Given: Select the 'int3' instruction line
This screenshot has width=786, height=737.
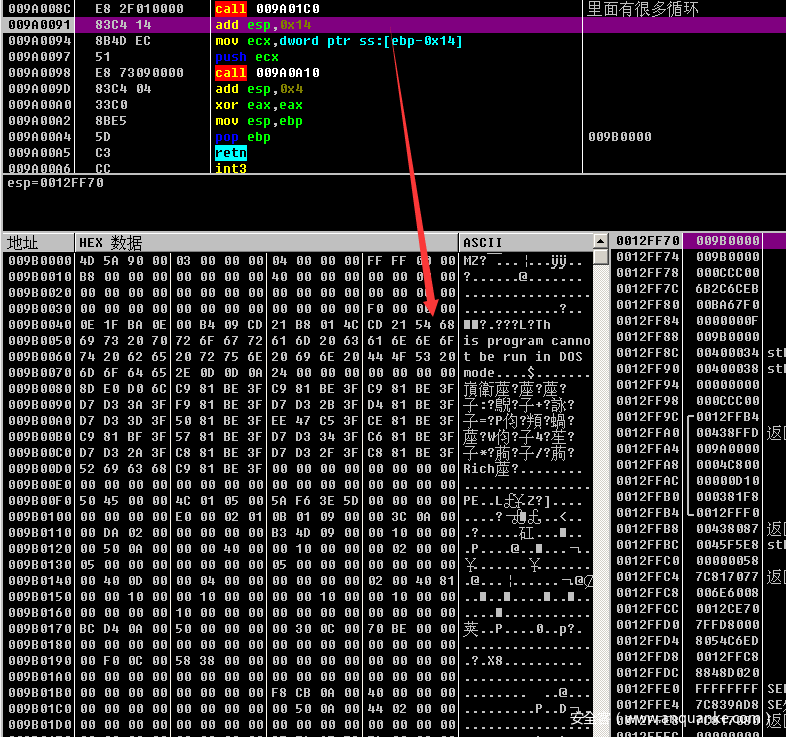Looking at the screenshot, I should [230, 169].
